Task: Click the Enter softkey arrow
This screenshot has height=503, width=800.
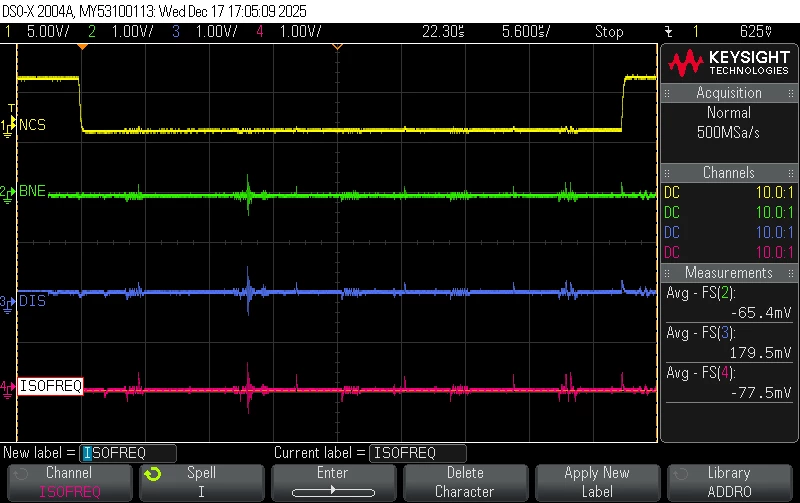Action: [x=333, y=491]
